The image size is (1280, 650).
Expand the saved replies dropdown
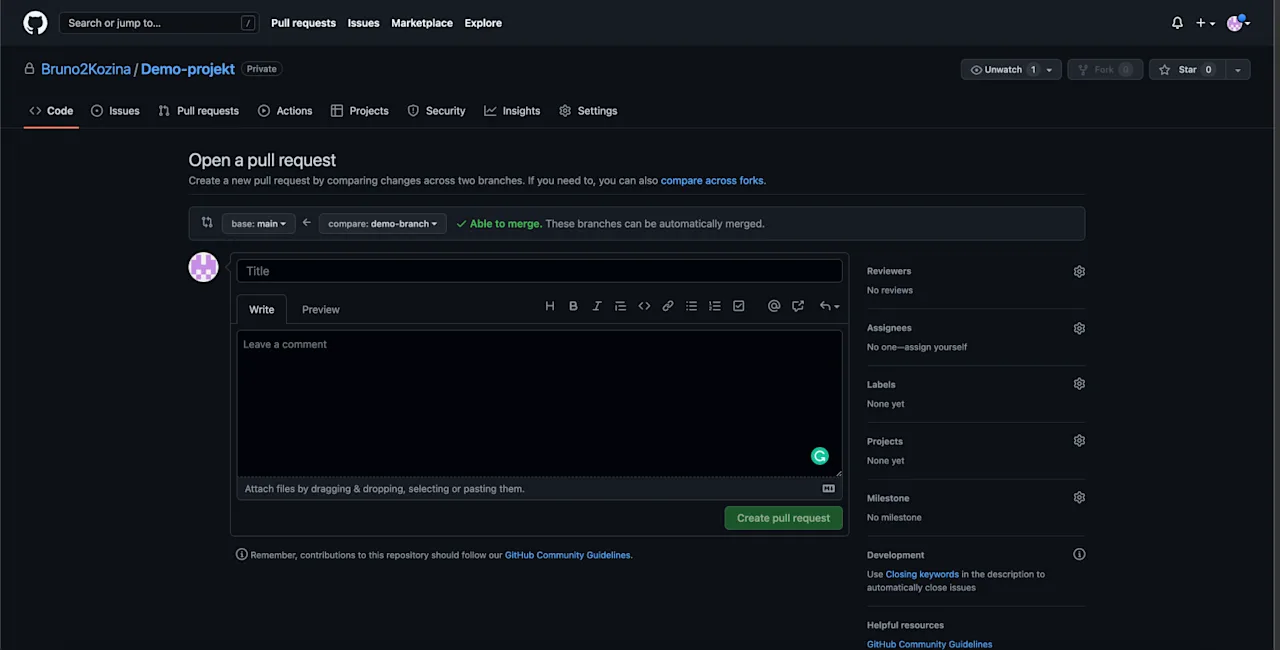[x=830, y=306]
